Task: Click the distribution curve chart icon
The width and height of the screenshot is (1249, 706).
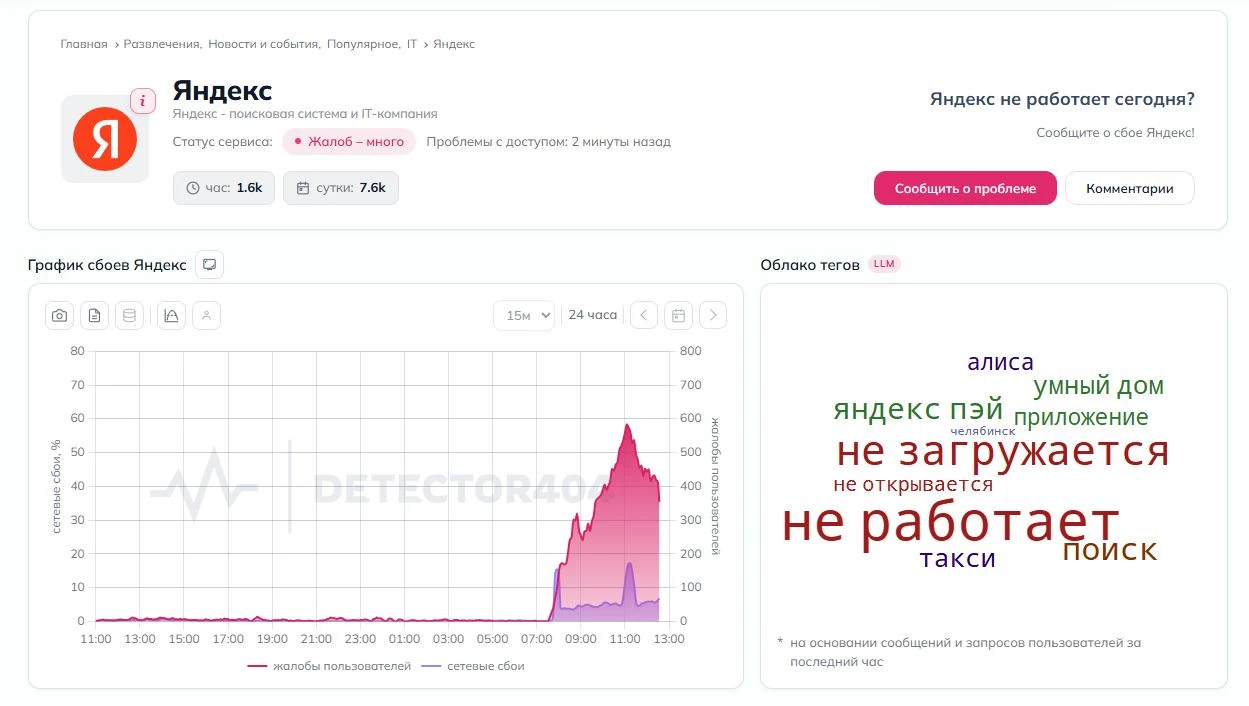Action: (x=171, y=316)
